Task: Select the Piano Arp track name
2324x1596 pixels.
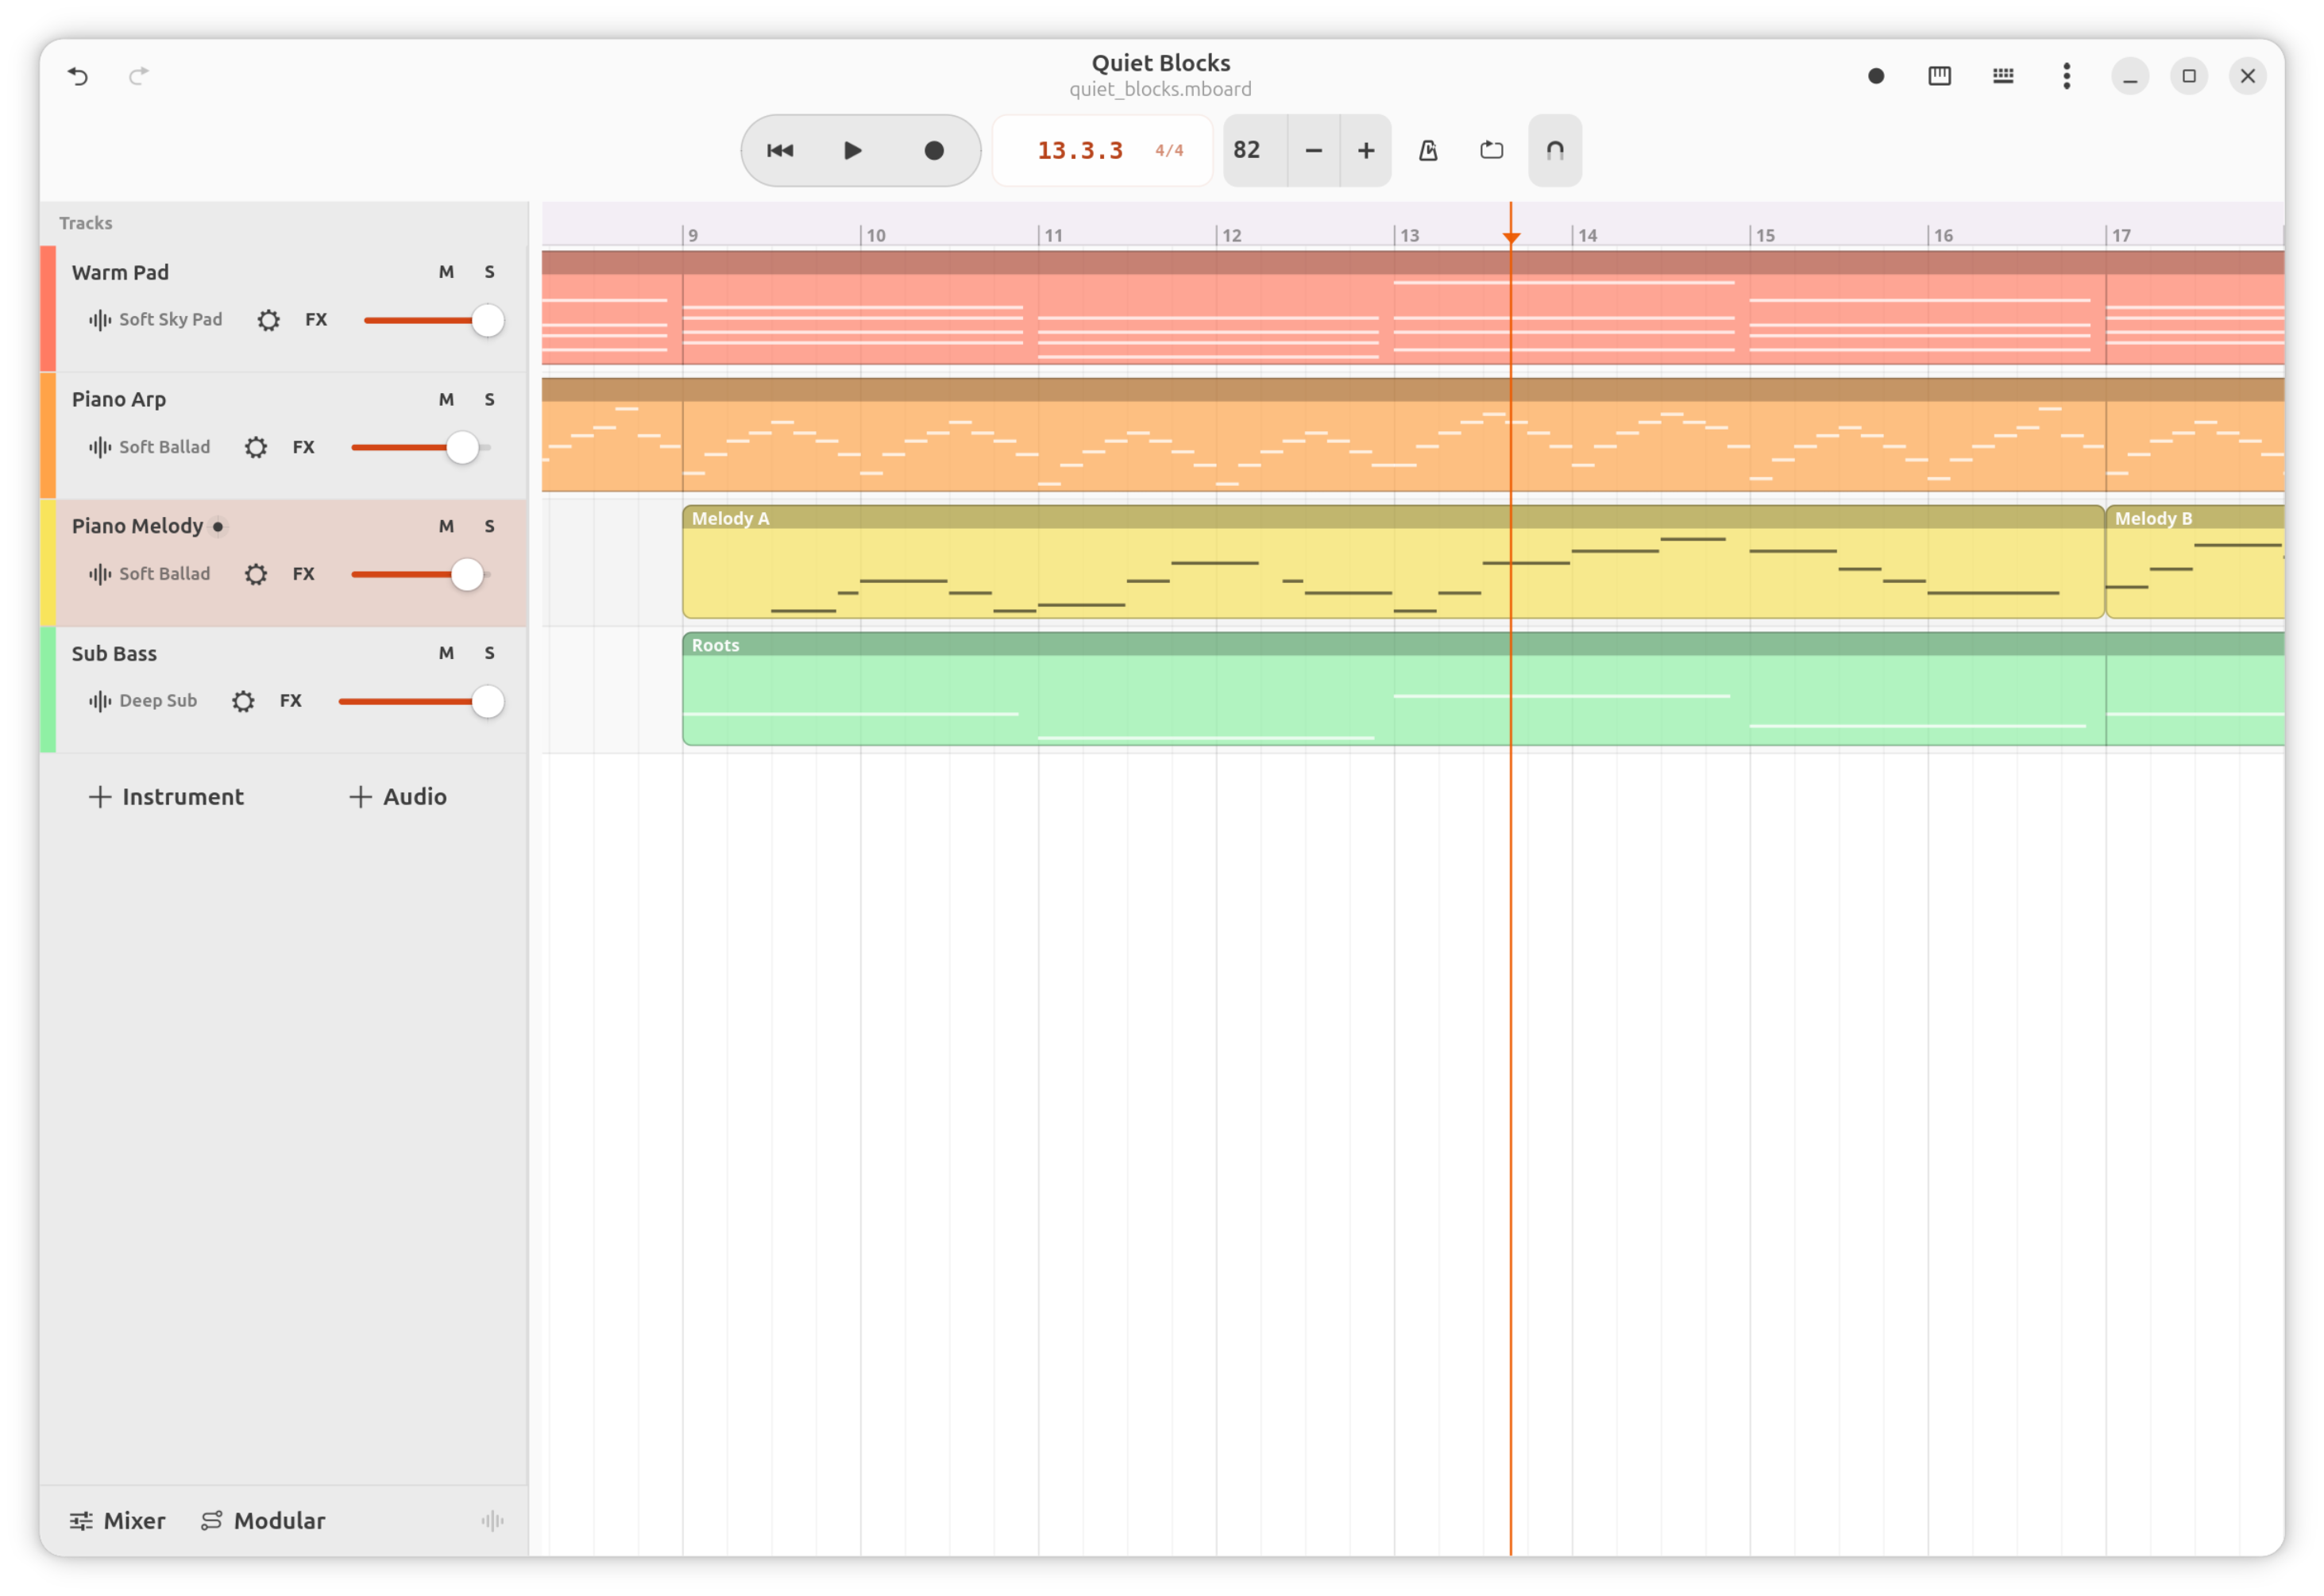Action: click(x=119, y=399)
